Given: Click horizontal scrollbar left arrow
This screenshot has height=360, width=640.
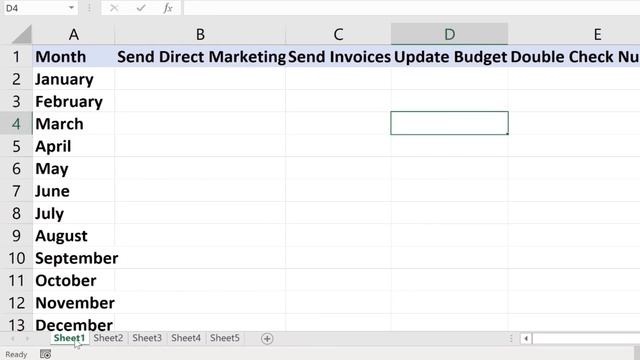Looking at the screenshot, I should [526, 338].
